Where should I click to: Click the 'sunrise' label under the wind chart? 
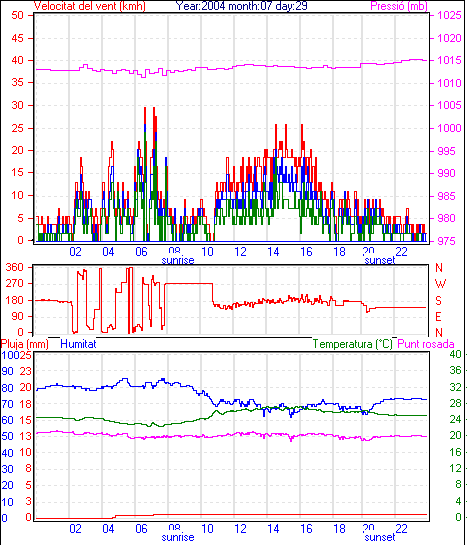point(178,260)
